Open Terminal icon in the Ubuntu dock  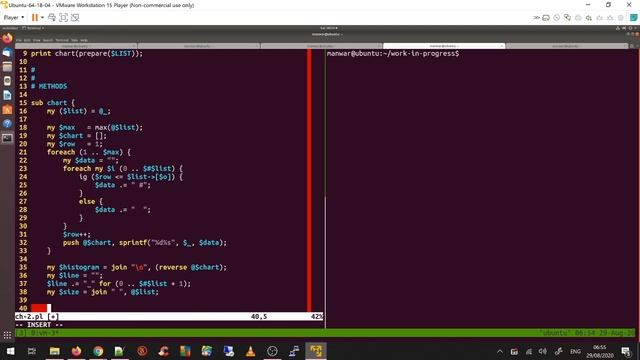coord(7,138)
